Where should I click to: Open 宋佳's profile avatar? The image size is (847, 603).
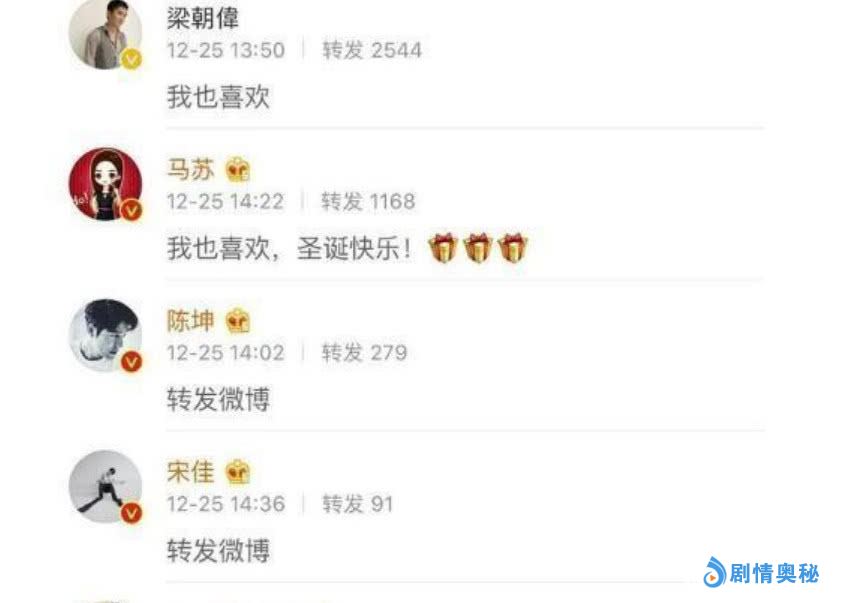[105, 487]
